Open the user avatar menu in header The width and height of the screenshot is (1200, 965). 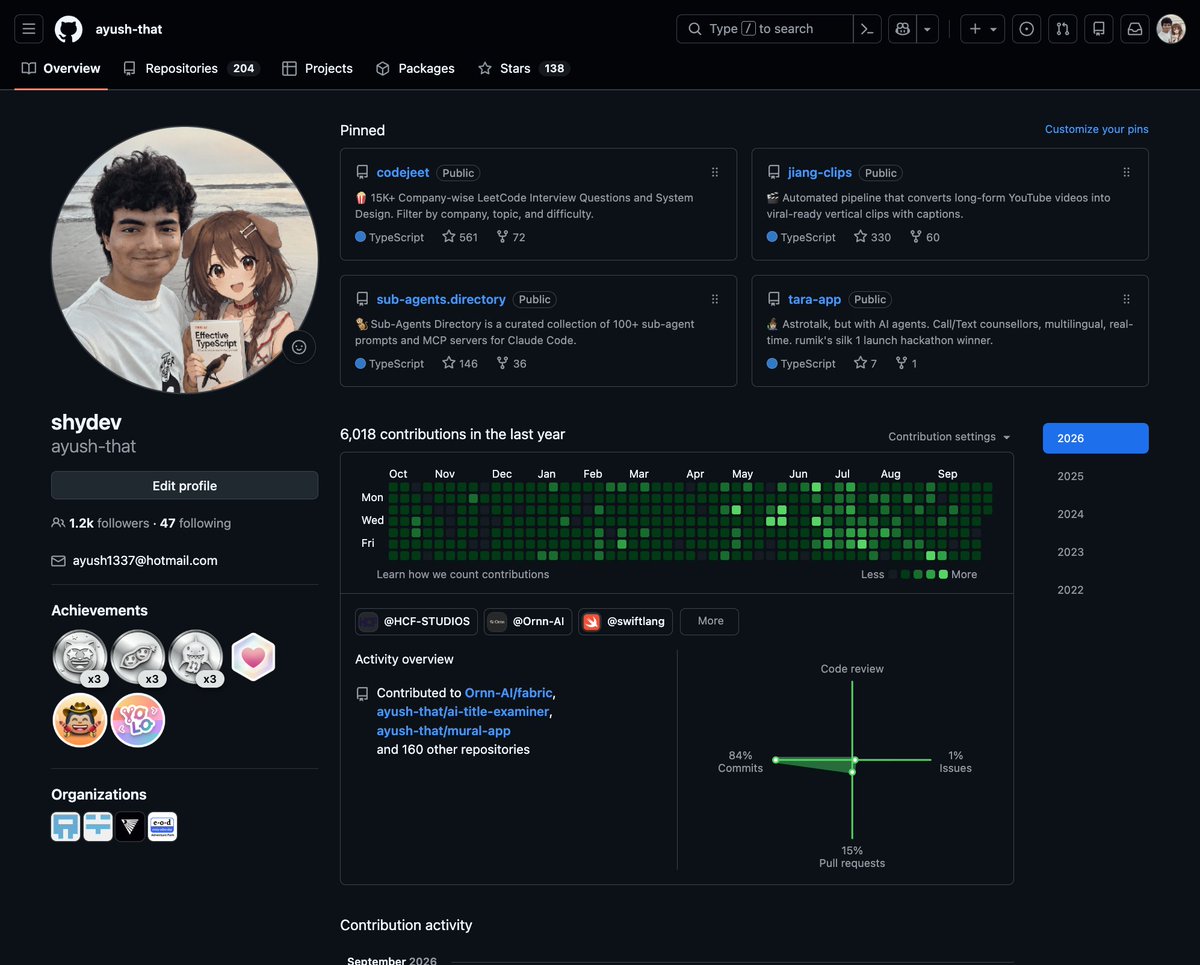(1171, 29)
